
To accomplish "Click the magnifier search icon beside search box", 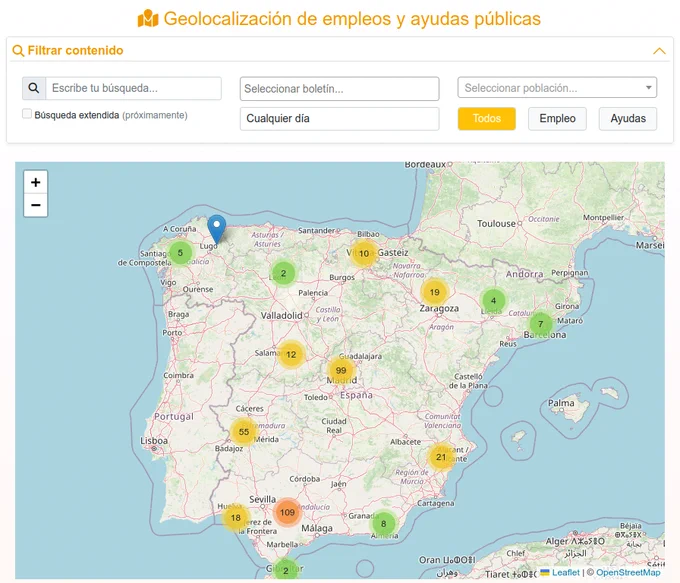I will pos(34,88).
